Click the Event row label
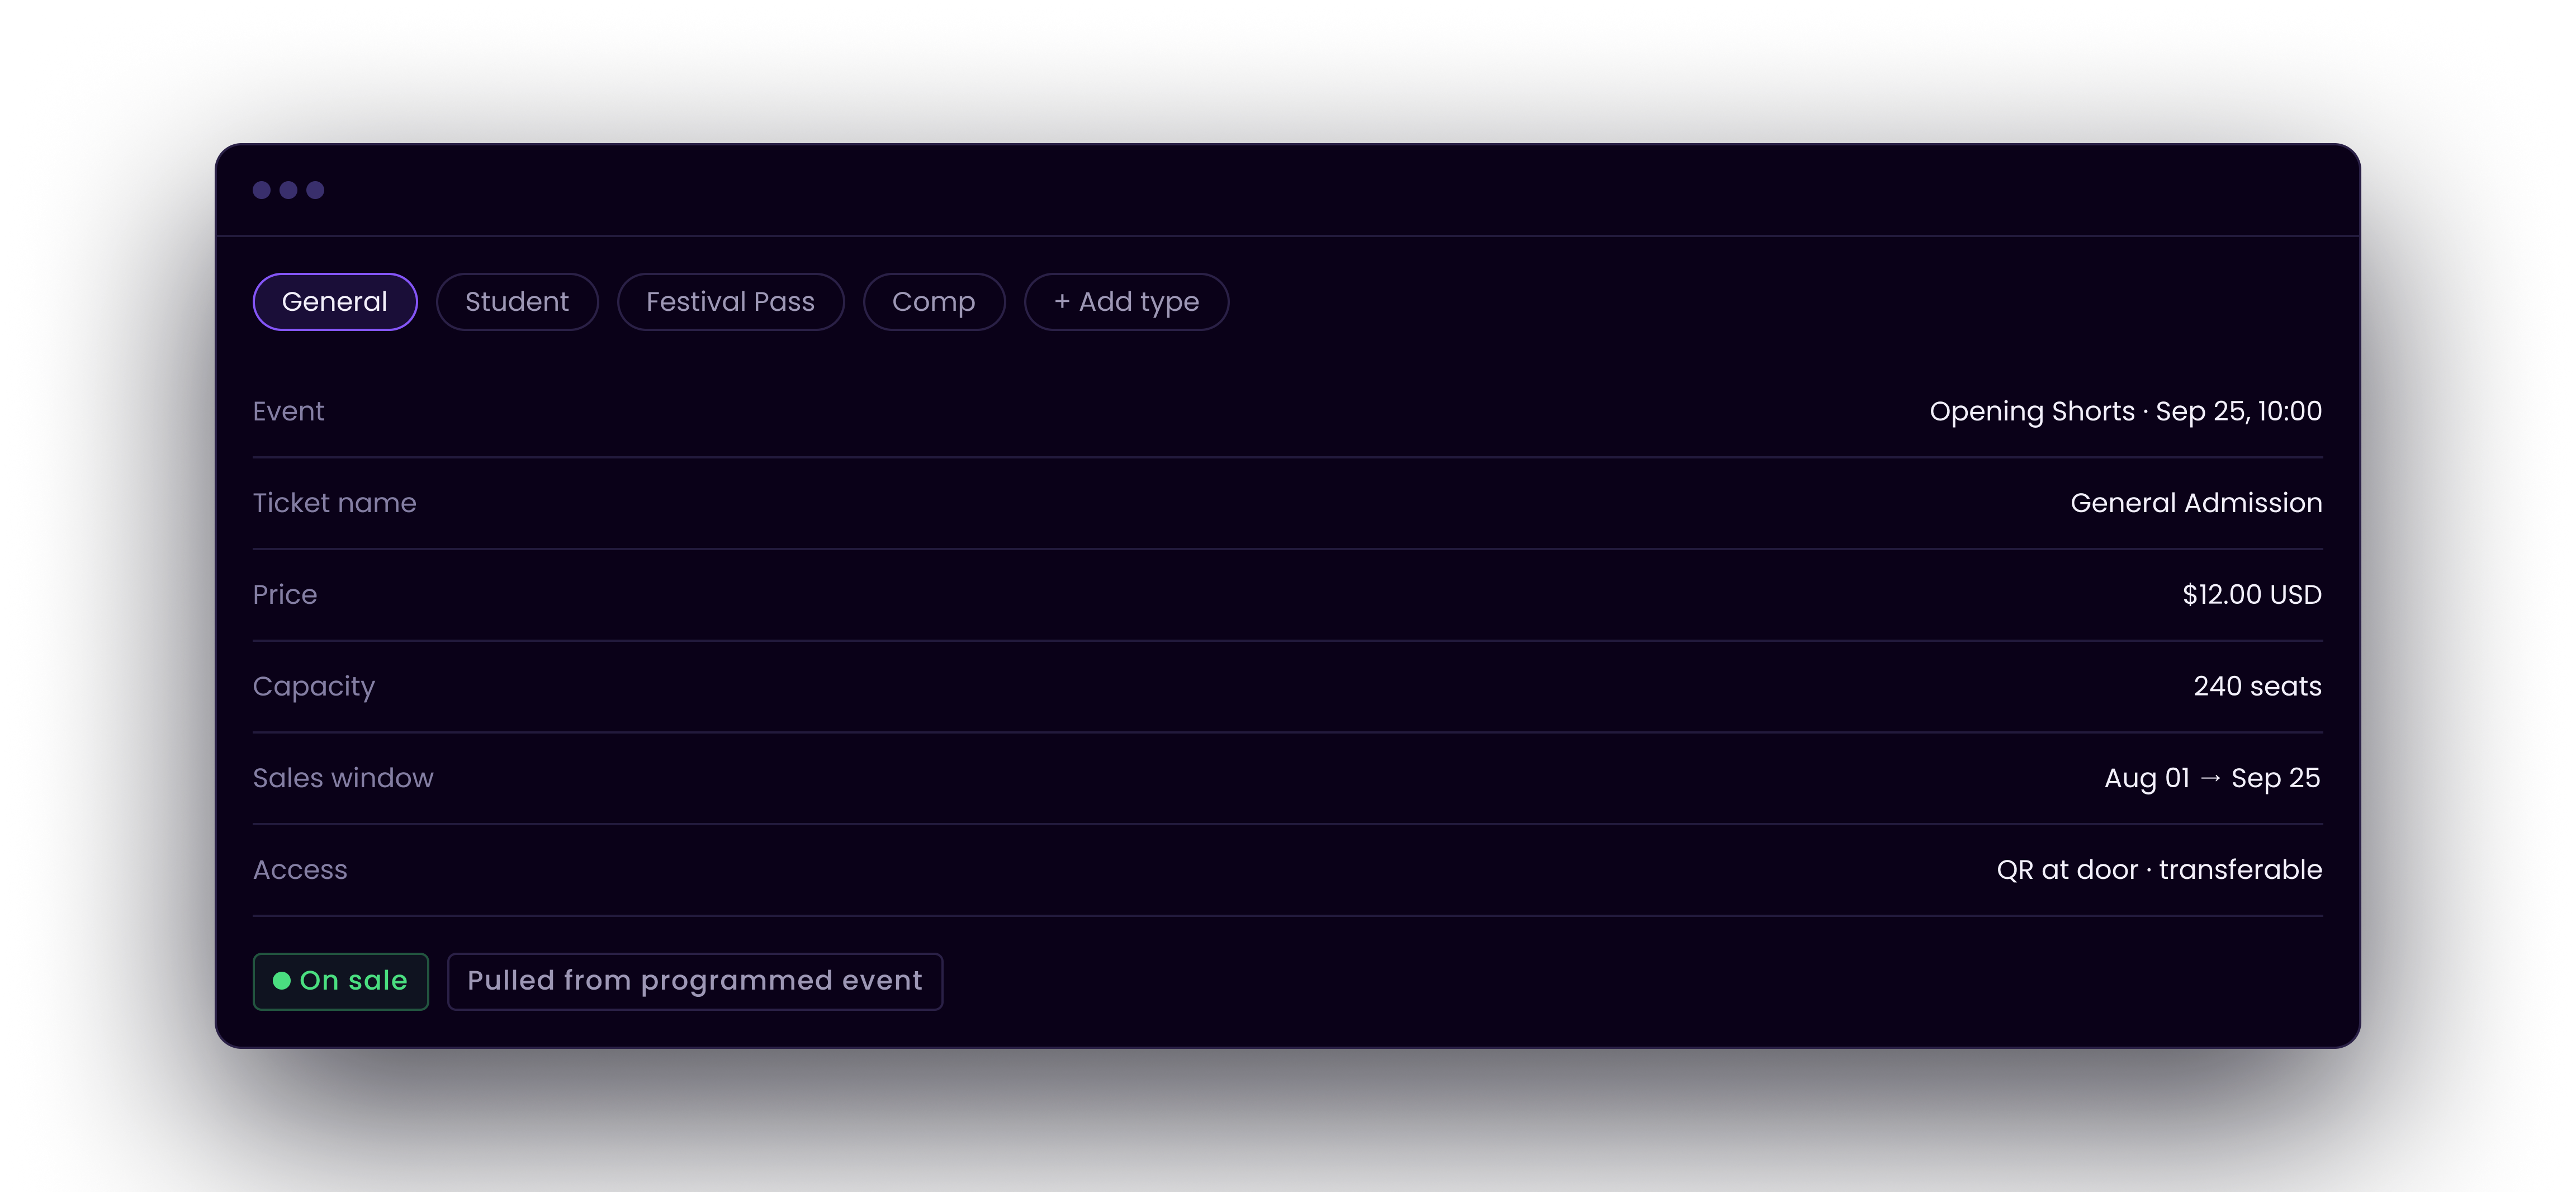 (x=288, y=411)
